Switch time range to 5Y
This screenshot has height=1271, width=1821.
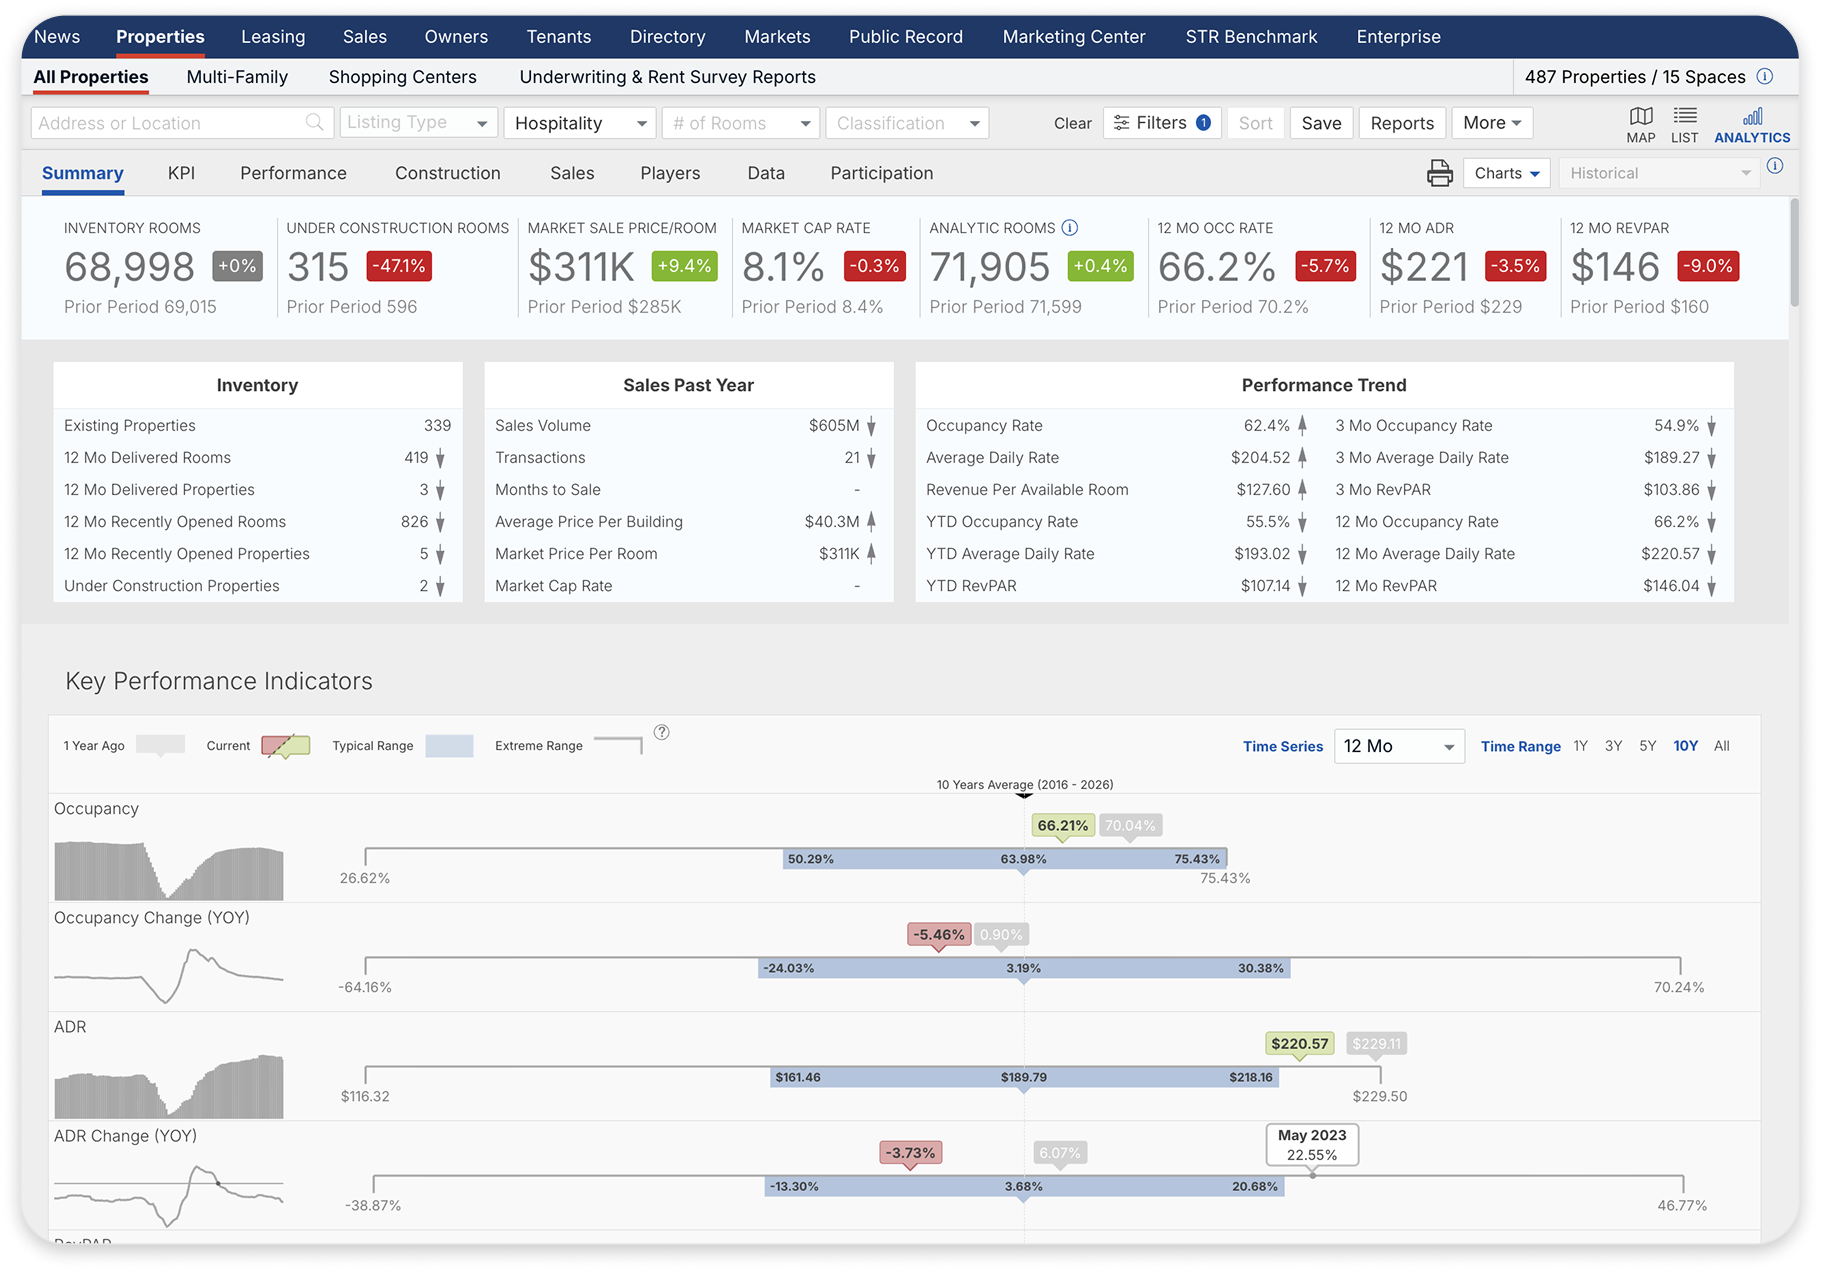point(1648,746)
